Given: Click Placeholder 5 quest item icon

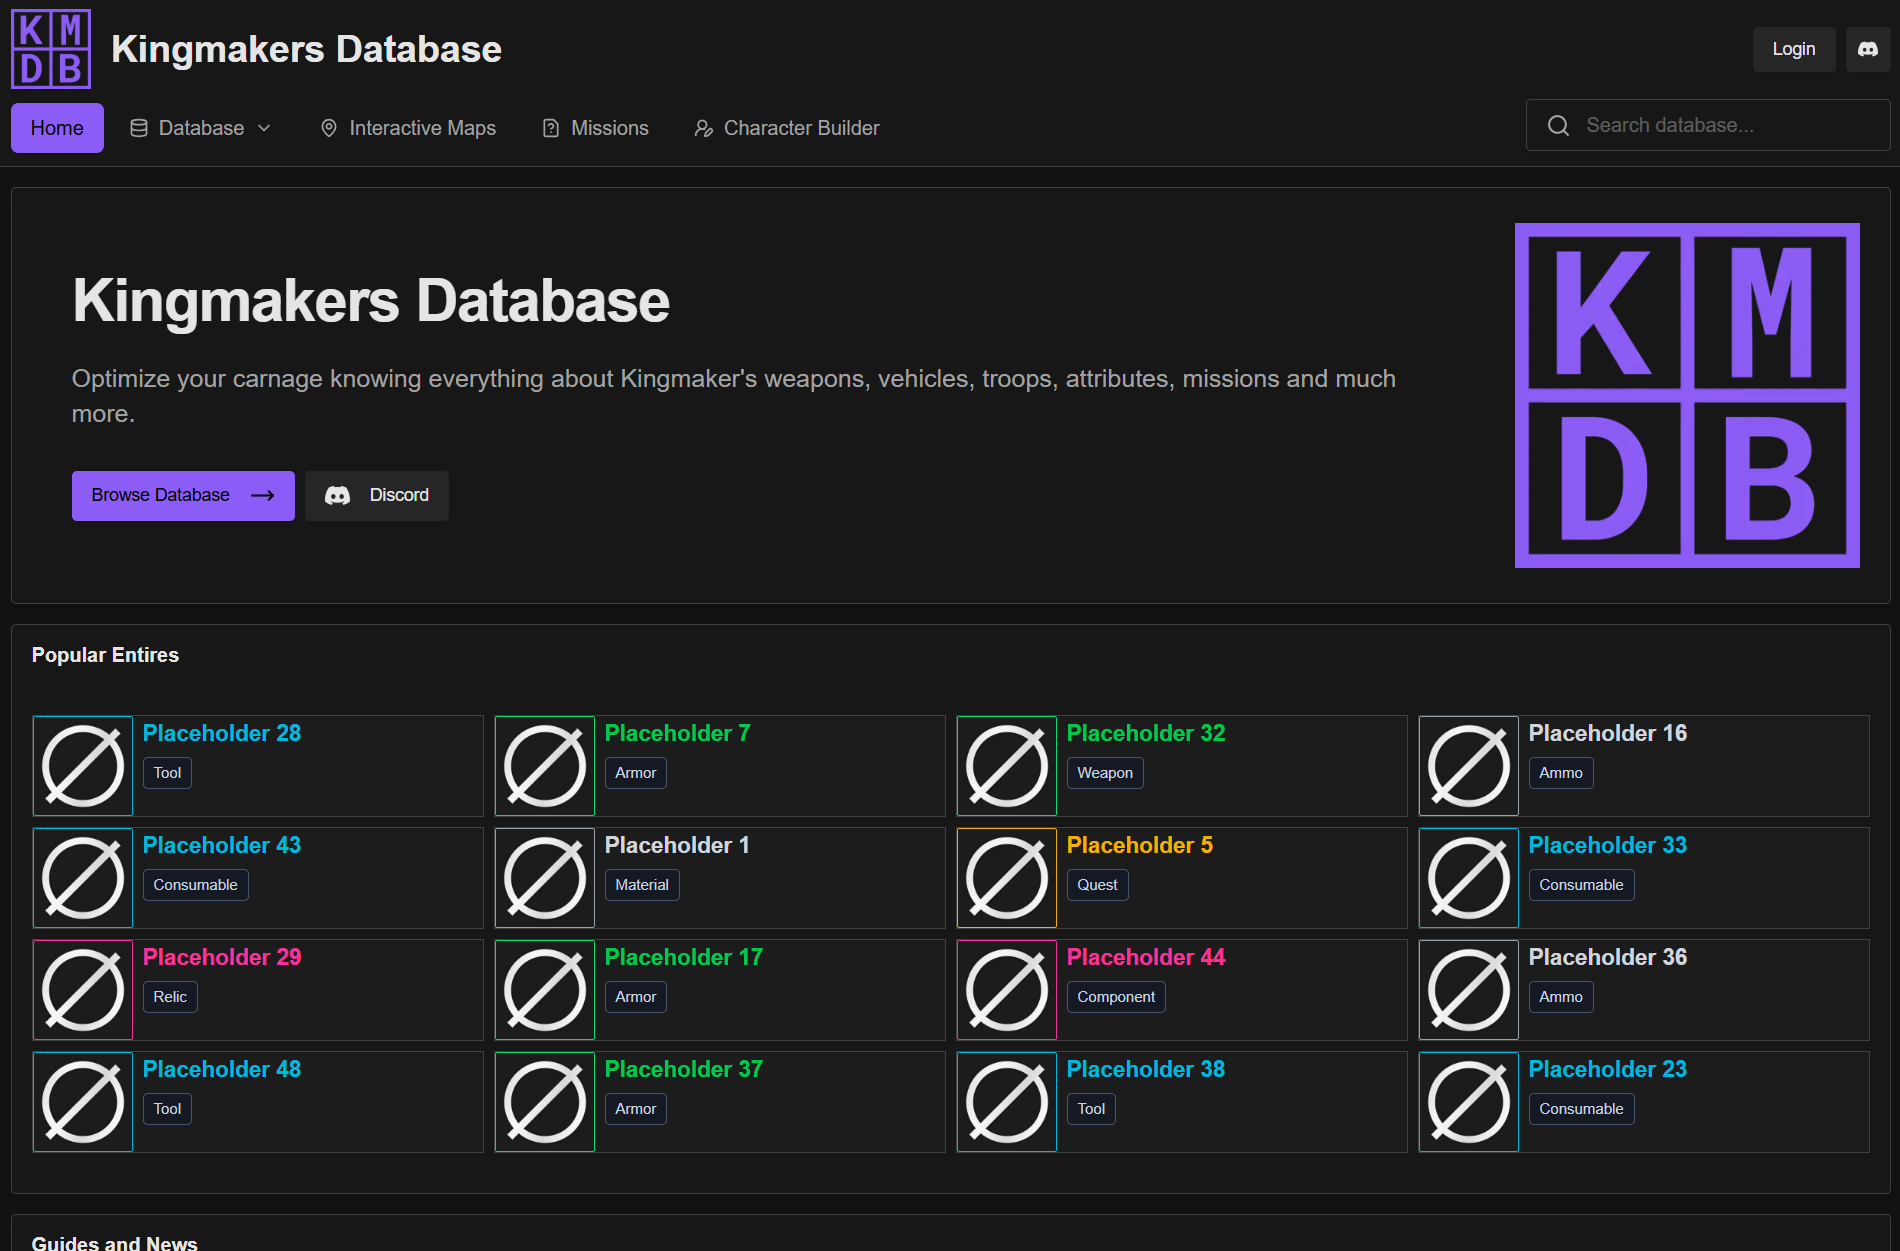Looking at the screenshot, I should (1007, 878).
